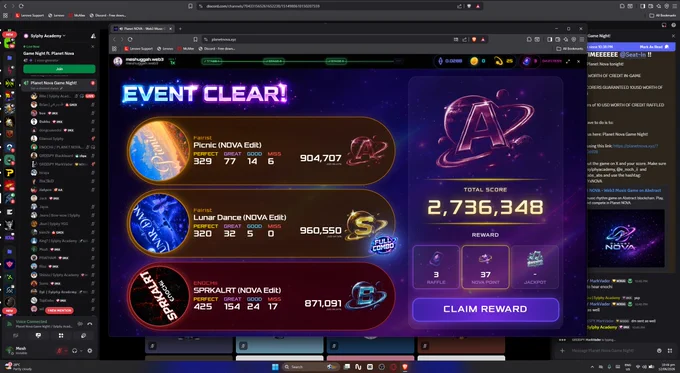680x373 pixels.
Task: Click the New Mention pill in channel list
Action: pyautogui.click(x=59, y=310)
